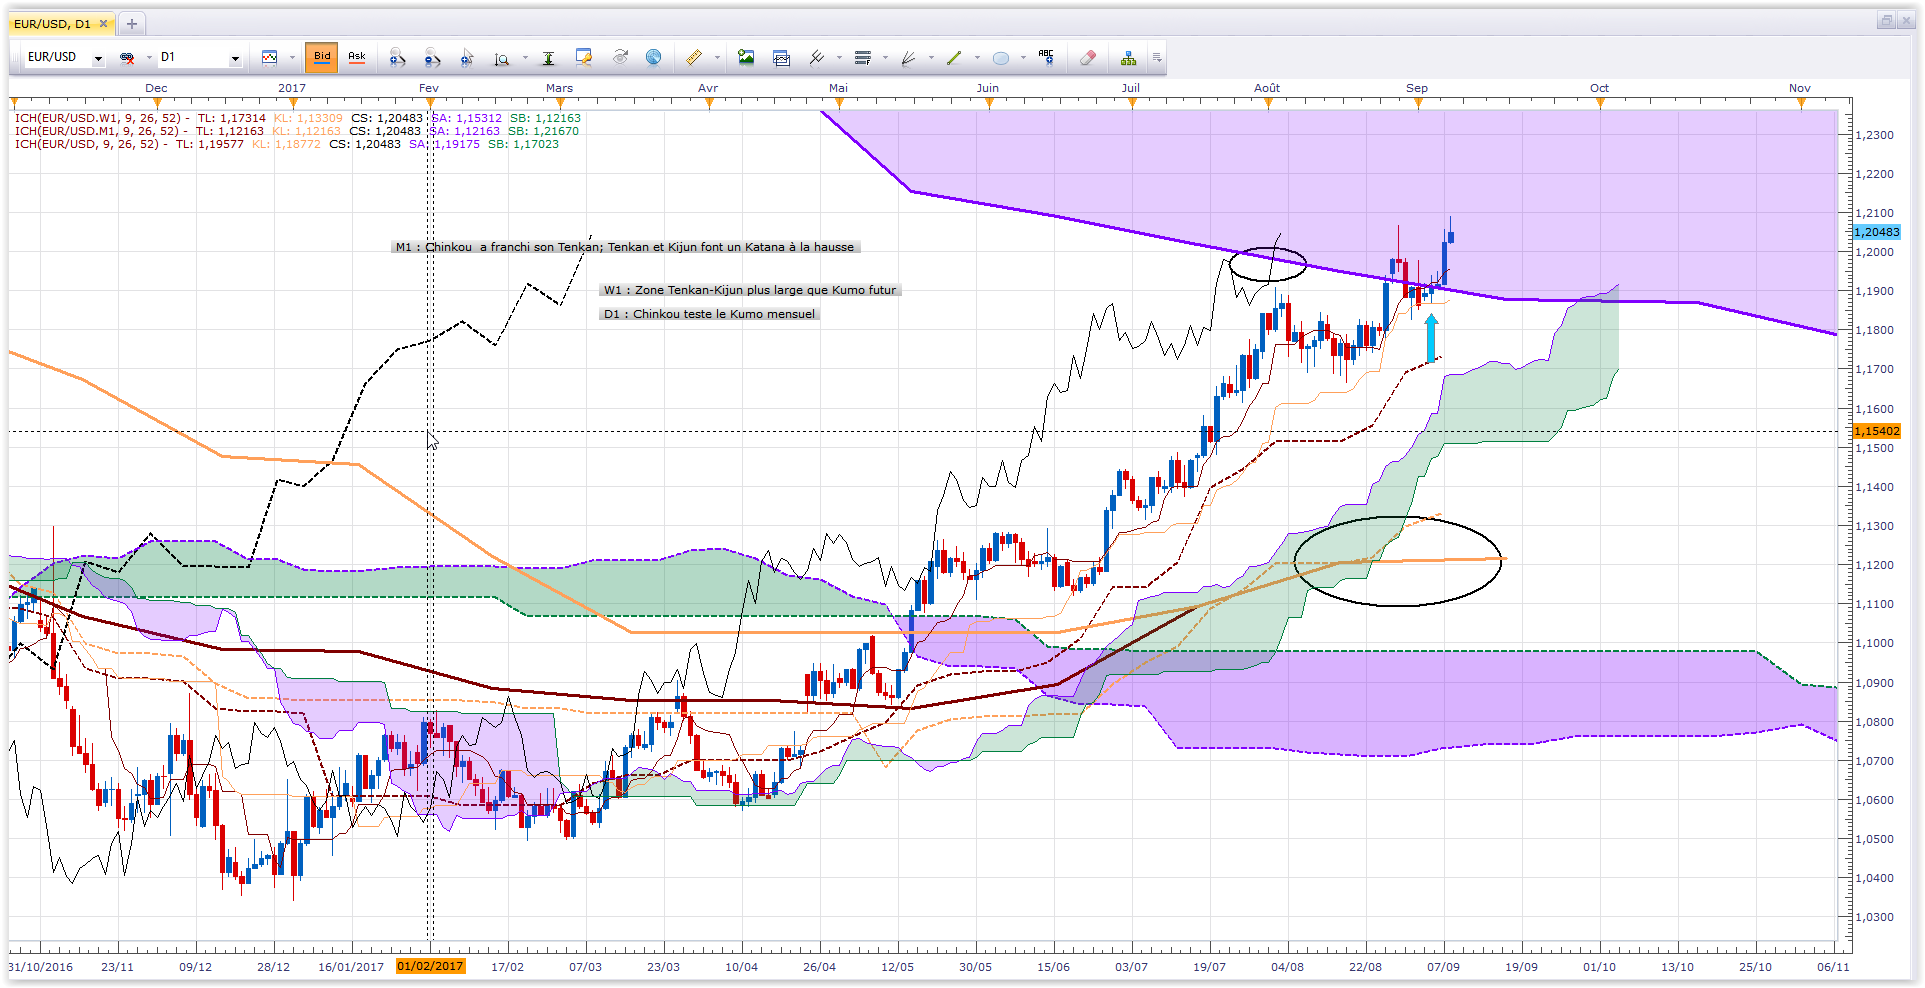
Task: Click the Oct month marker on time axis
Action: tap(1600, 88)
